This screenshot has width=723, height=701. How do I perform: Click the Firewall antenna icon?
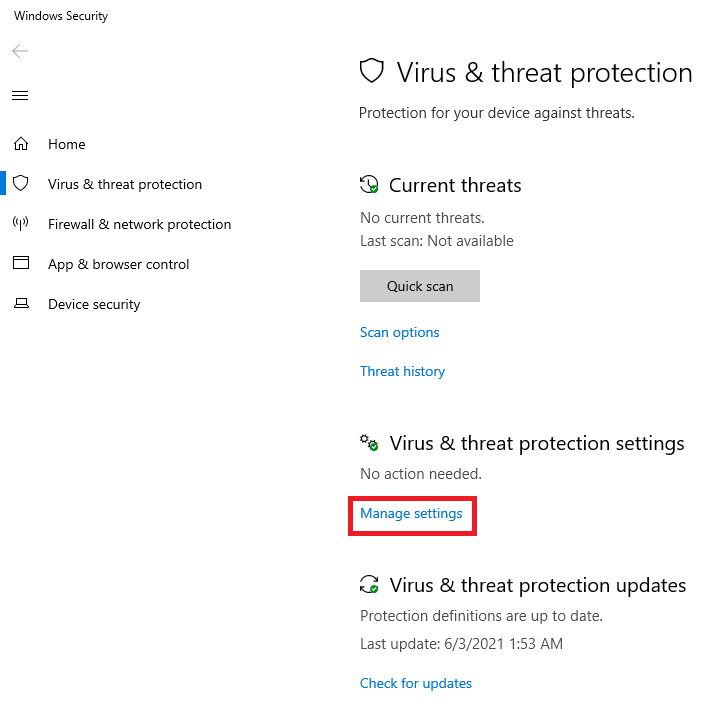pos(20,224)
